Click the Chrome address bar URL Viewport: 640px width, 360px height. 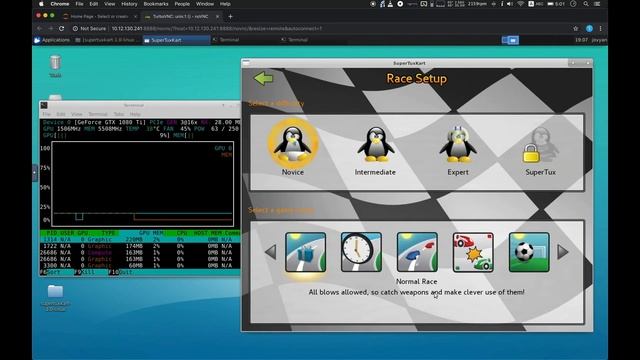coord(216,29)
